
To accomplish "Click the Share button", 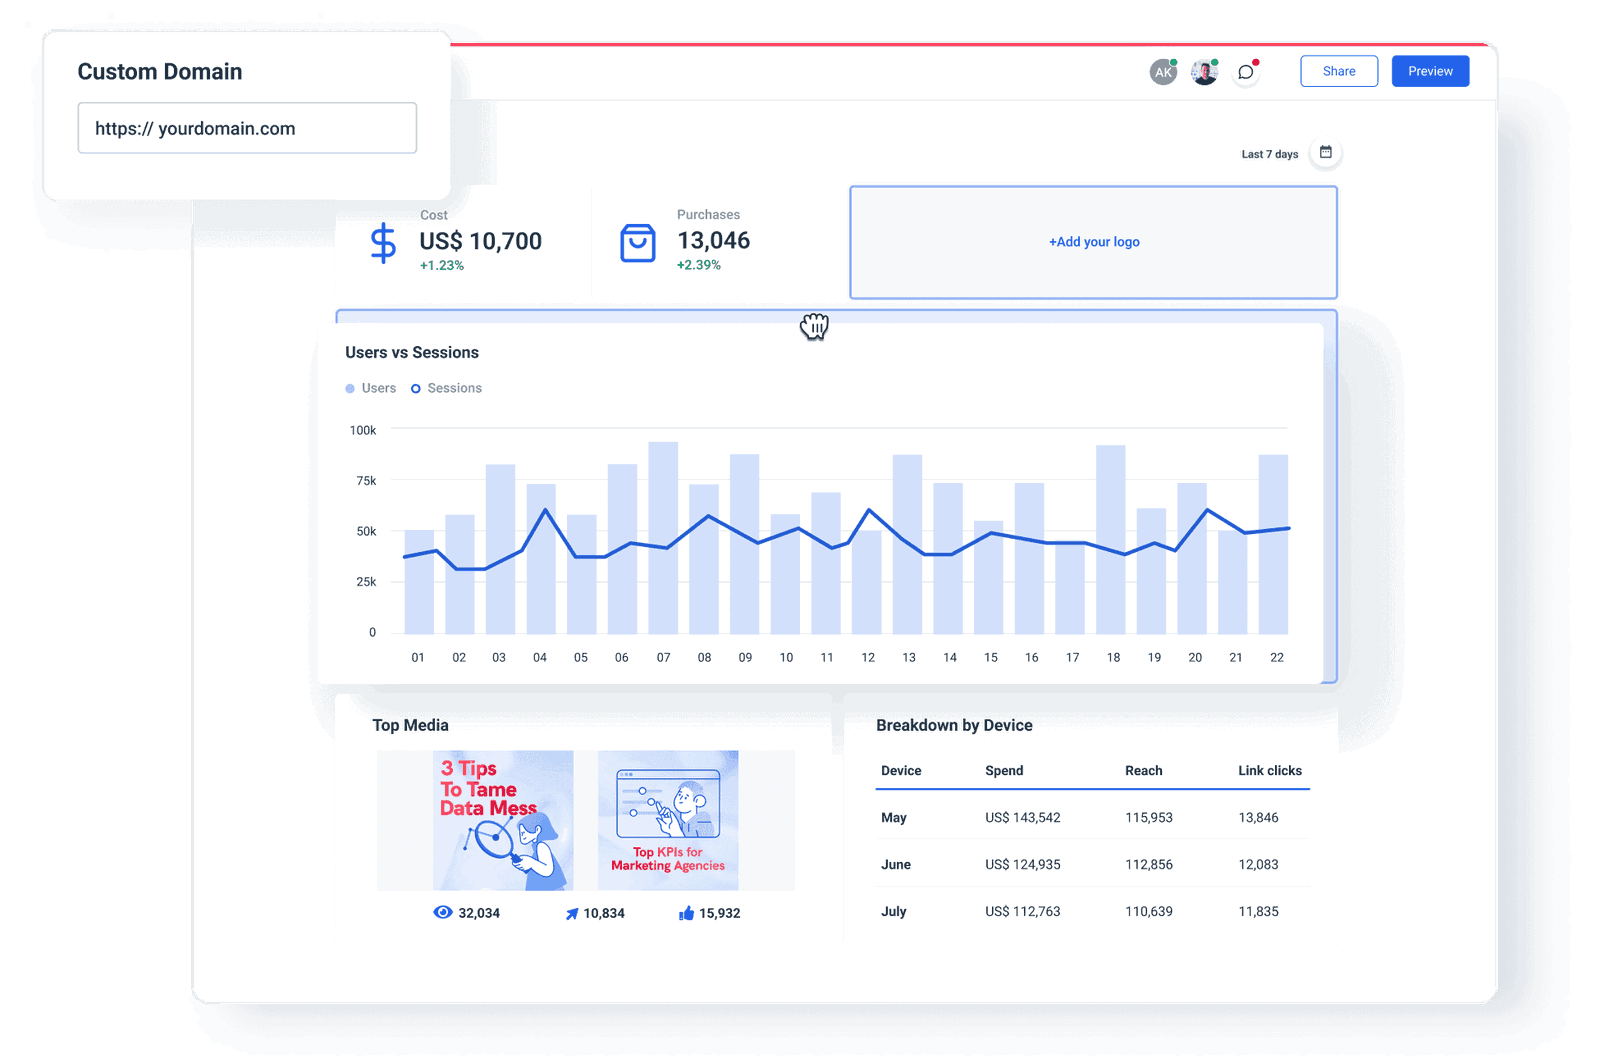I will click(1338, 71).
